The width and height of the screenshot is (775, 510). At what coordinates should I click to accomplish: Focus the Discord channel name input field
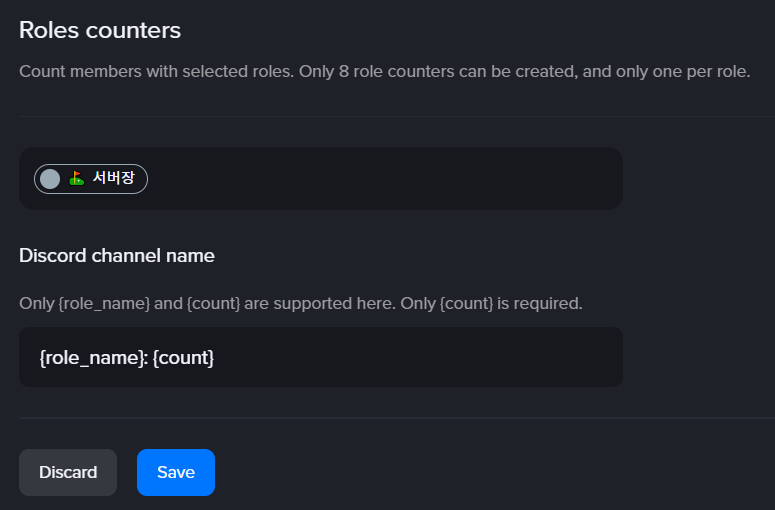click(x=400, y=357)
